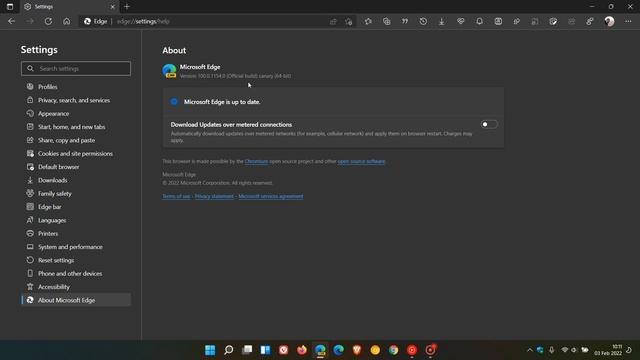Launch Vivaldi from the taskbar

283,350
